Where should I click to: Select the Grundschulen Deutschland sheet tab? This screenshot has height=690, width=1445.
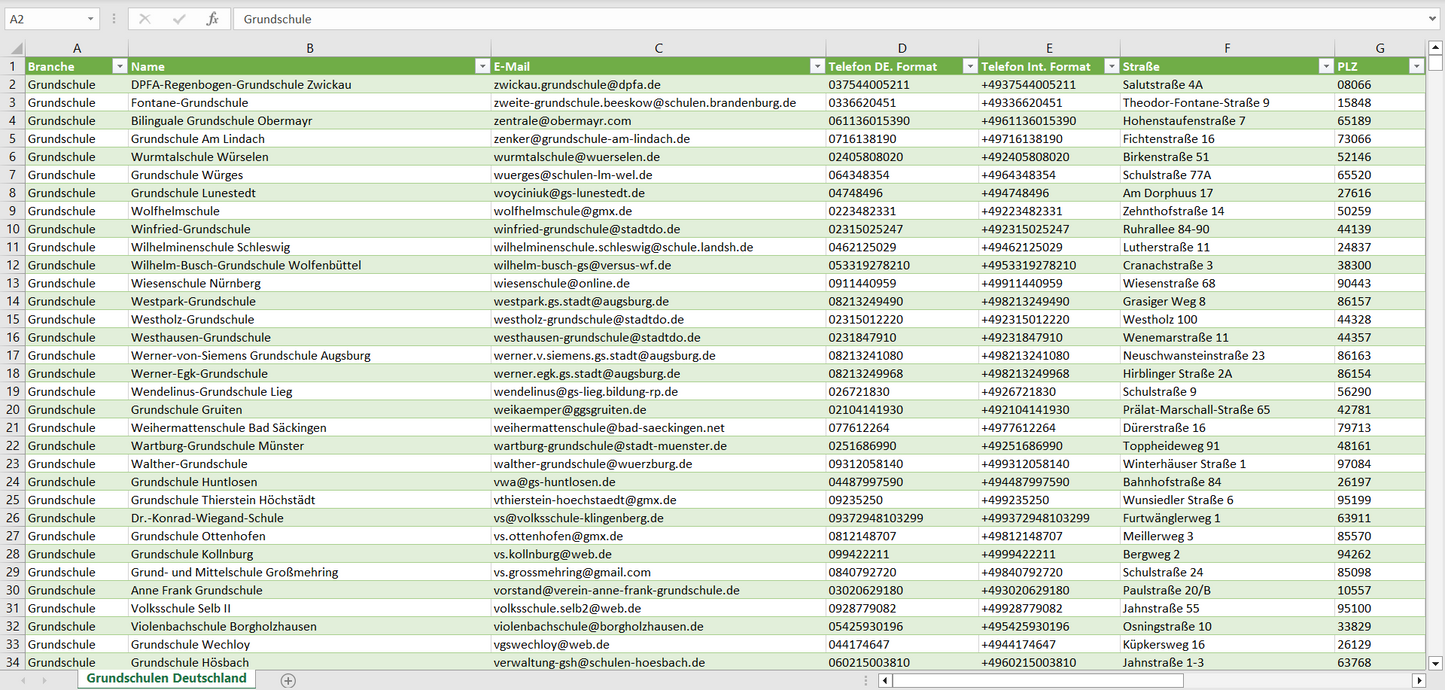tap(166, 678)
